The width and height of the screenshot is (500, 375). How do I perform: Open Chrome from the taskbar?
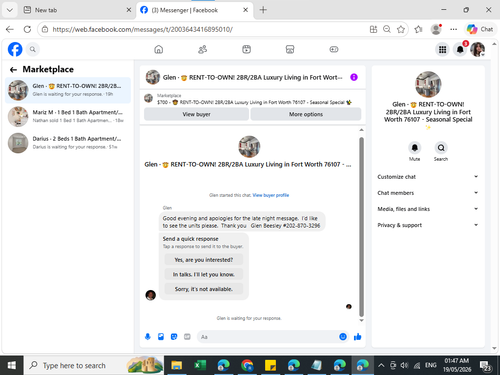247,365
